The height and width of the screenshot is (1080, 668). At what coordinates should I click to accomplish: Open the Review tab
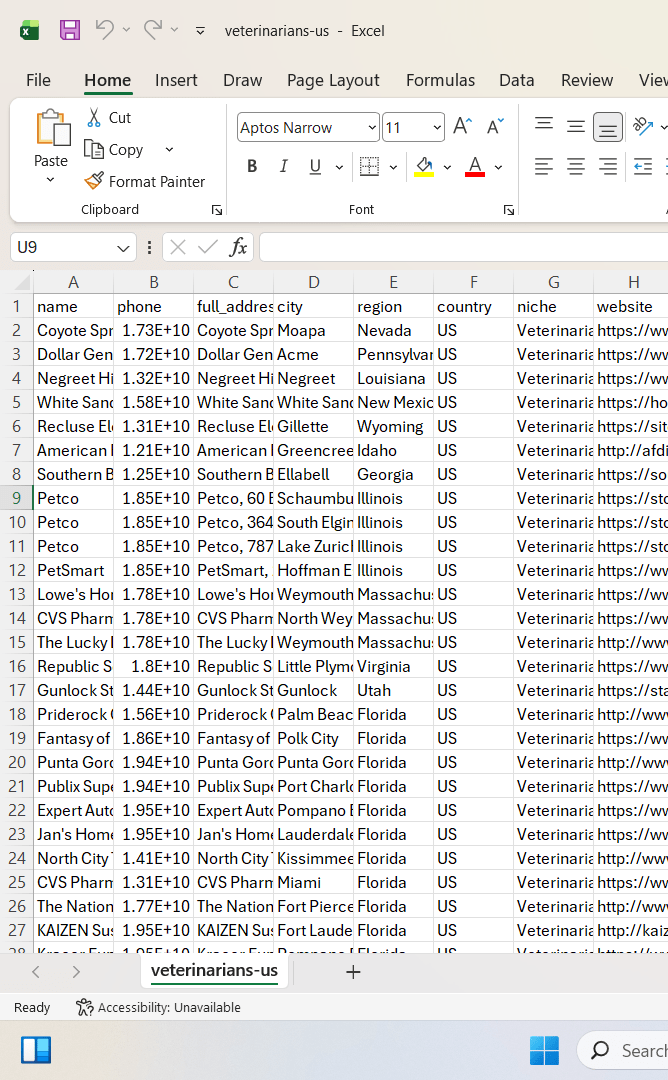coord(587,80)
